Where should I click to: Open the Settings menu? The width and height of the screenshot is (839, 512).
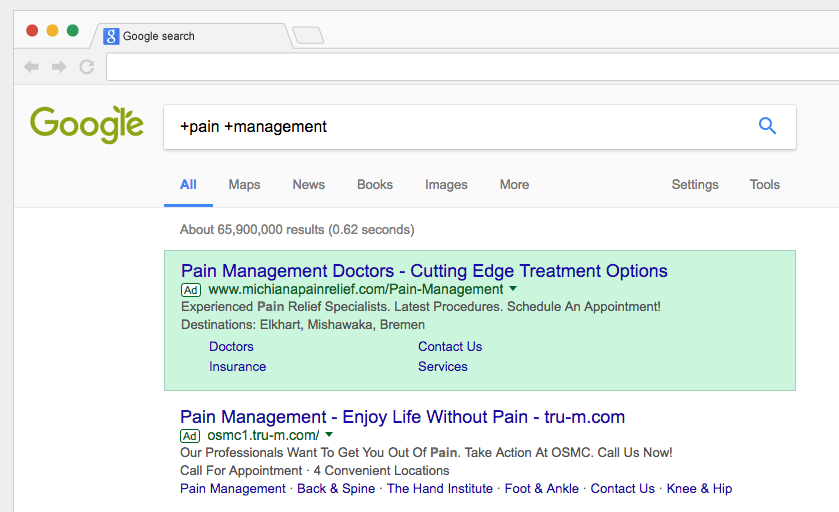[x=695, y=185]
